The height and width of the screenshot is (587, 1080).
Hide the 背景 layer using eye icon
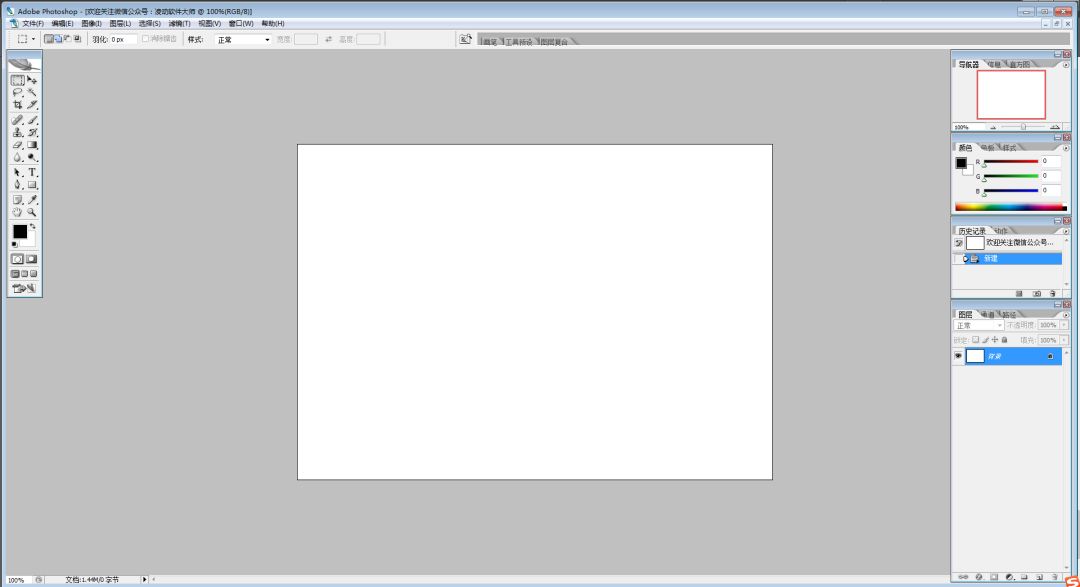958,356
